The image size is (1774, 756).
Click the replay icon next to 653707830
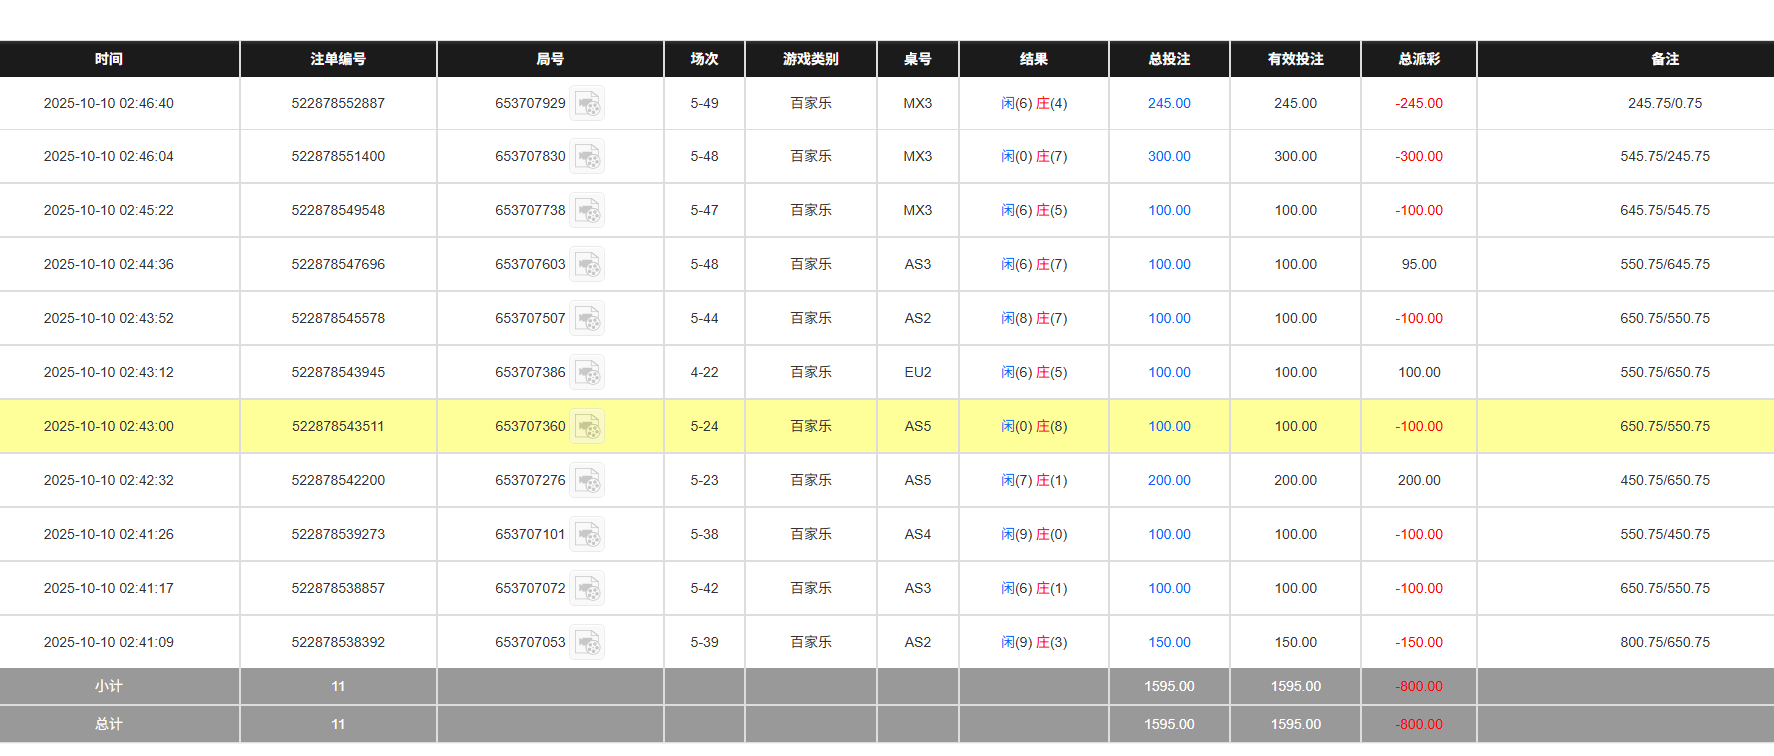(587, 157)
